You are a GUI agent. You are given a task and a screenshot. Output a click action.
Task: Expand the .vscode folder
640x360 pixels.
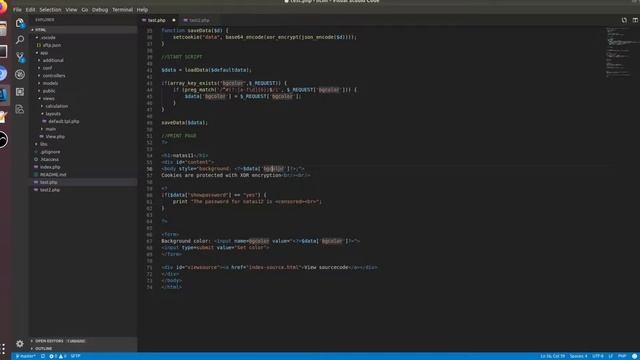click(x=48, y=38)
